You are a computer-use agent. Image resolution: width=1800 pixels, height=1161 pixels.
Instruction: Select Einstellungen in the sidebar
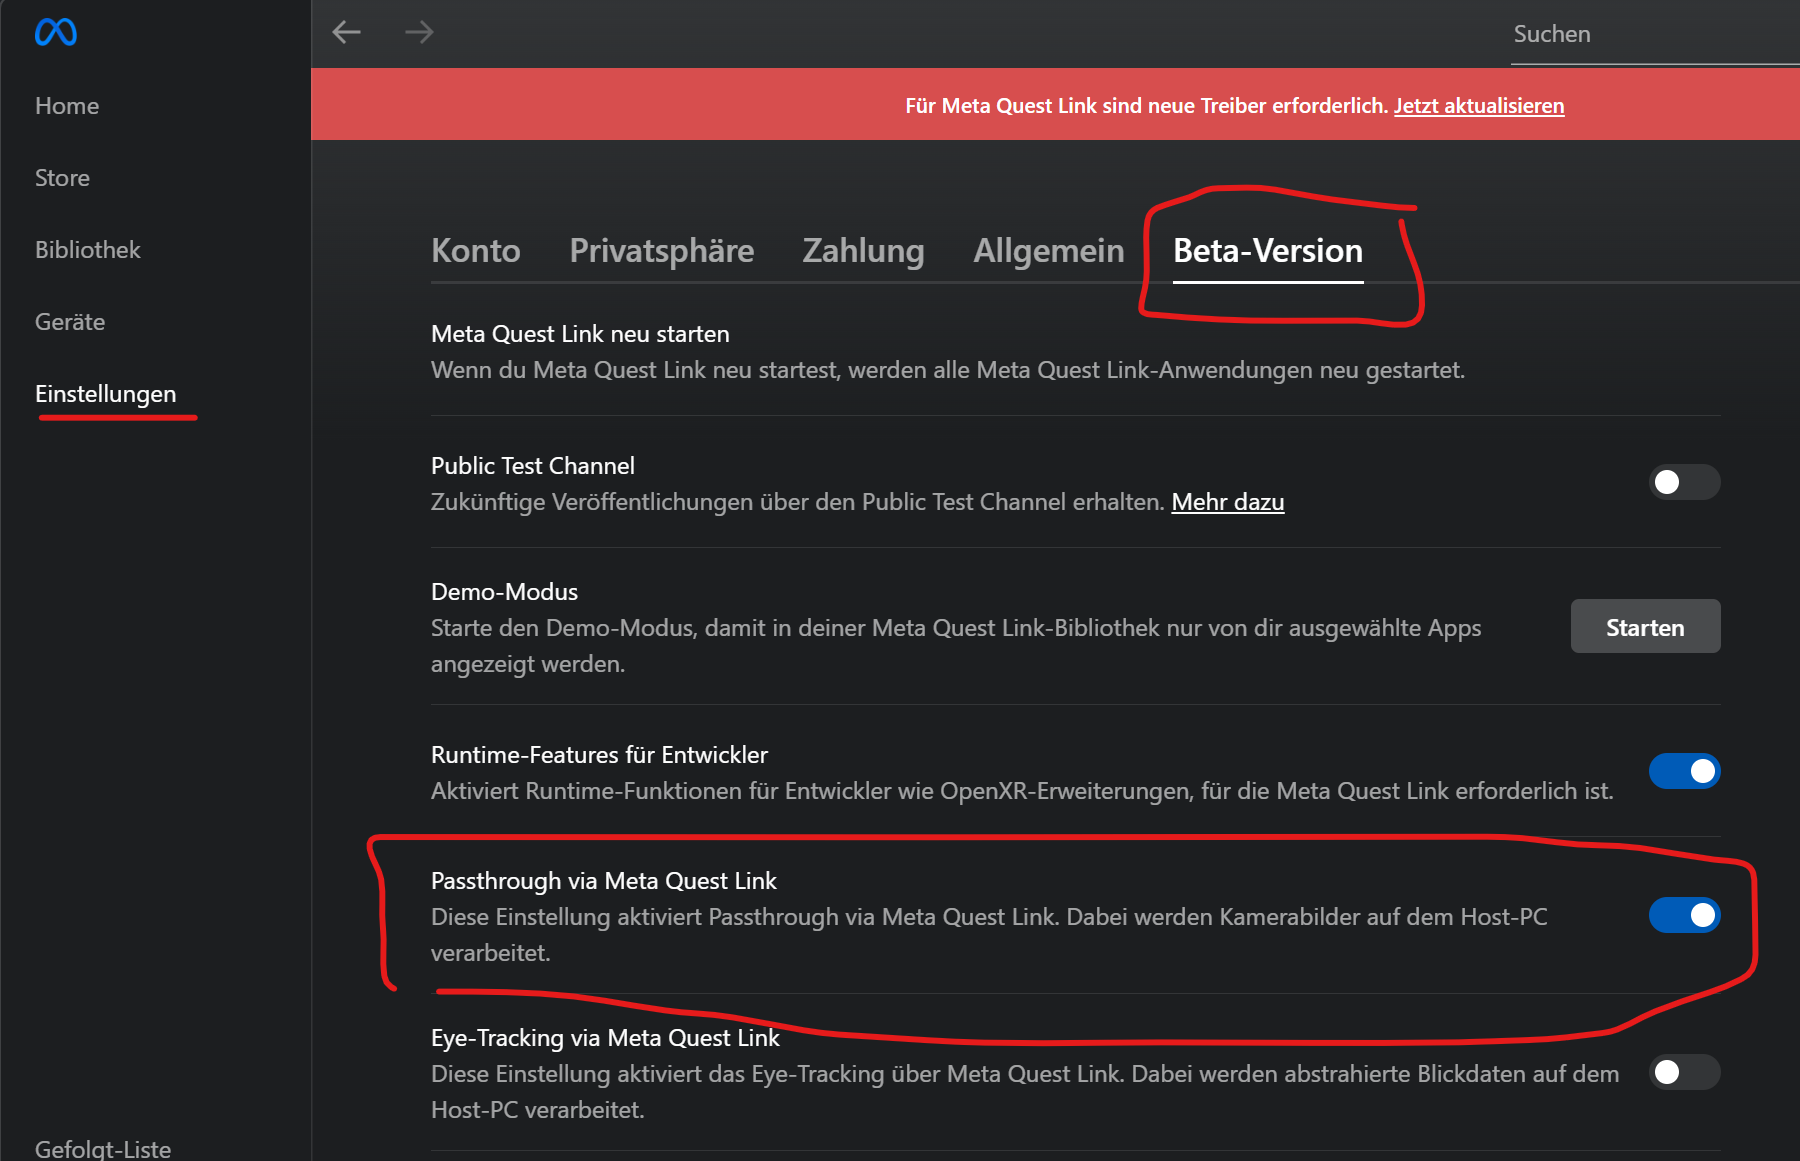pyautogui.click(x=106, y=394)
